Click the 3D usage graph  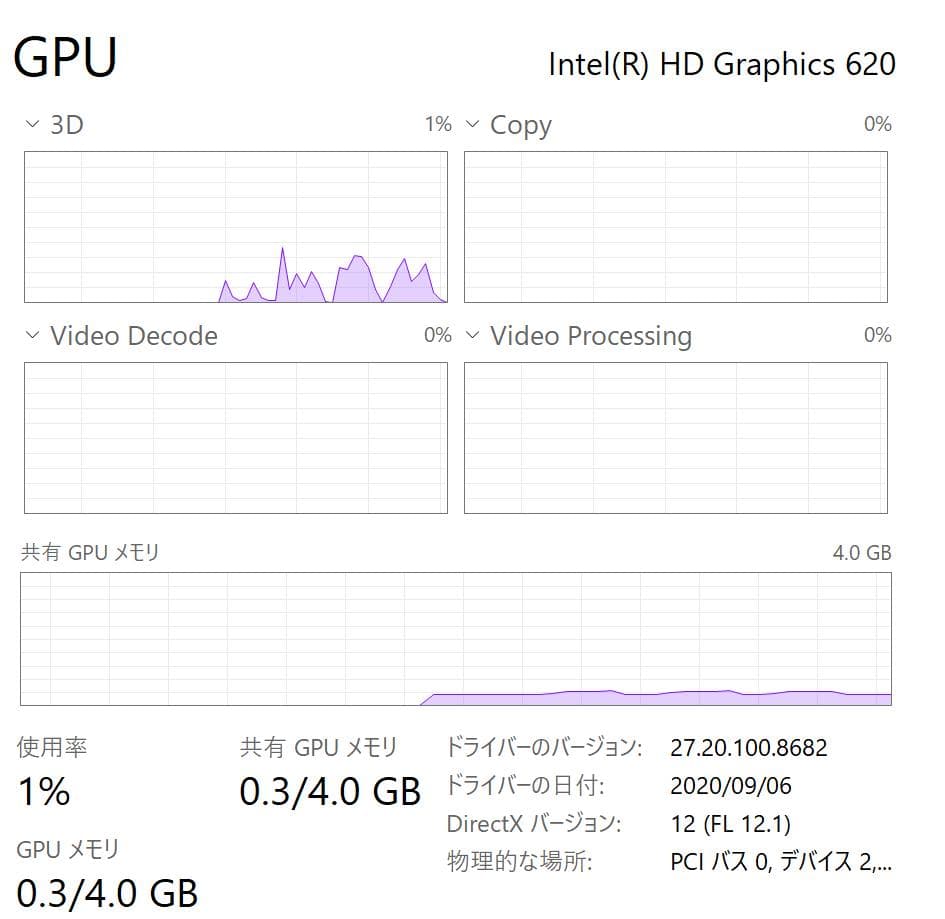(x=235, y=227)
